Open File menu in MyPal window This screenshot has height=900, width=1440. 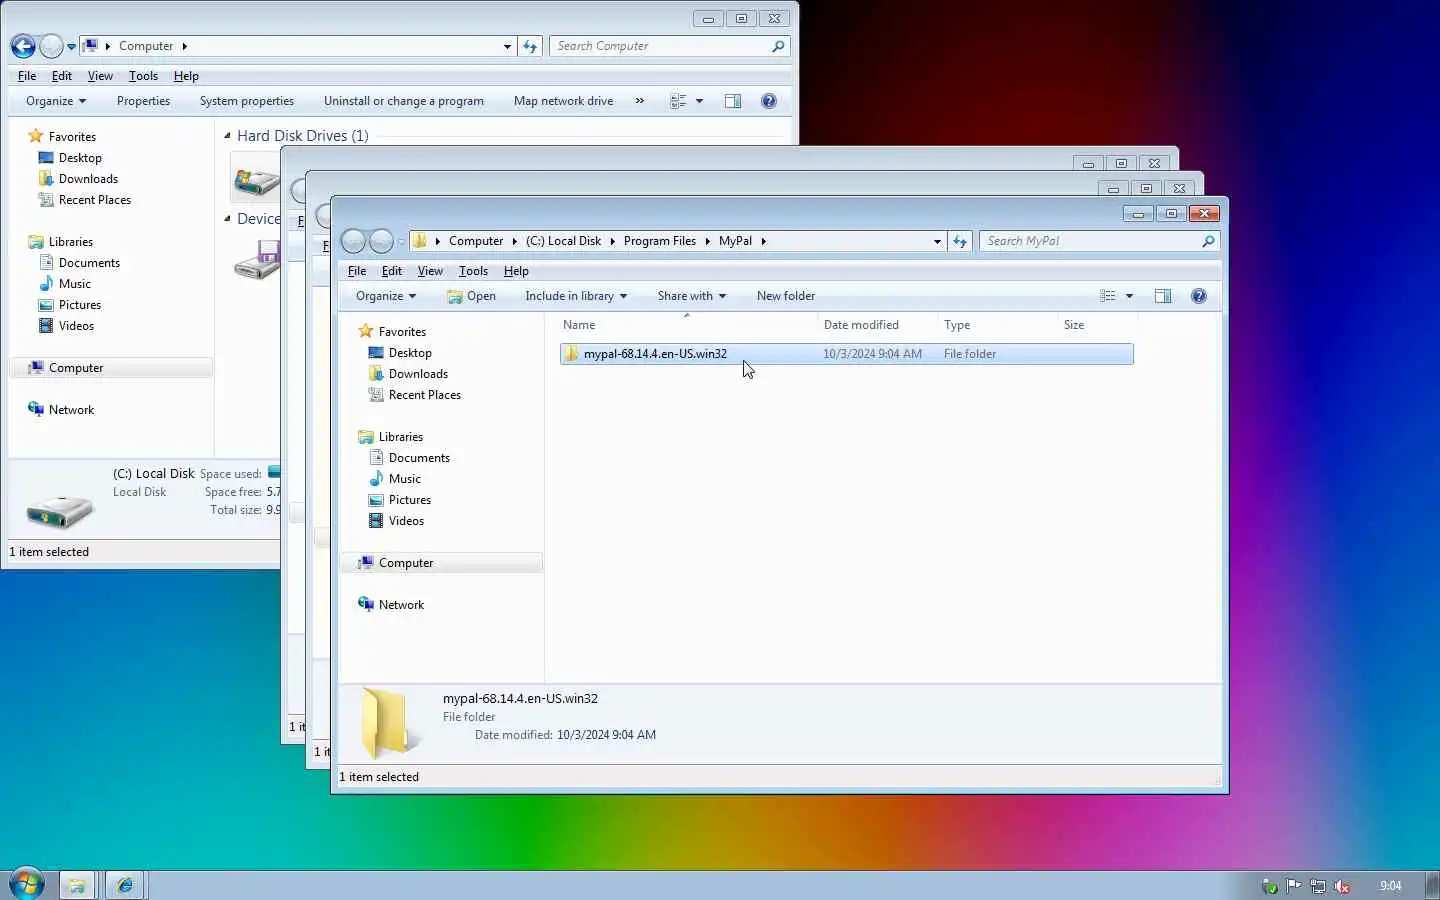click(x=357, y=271)
